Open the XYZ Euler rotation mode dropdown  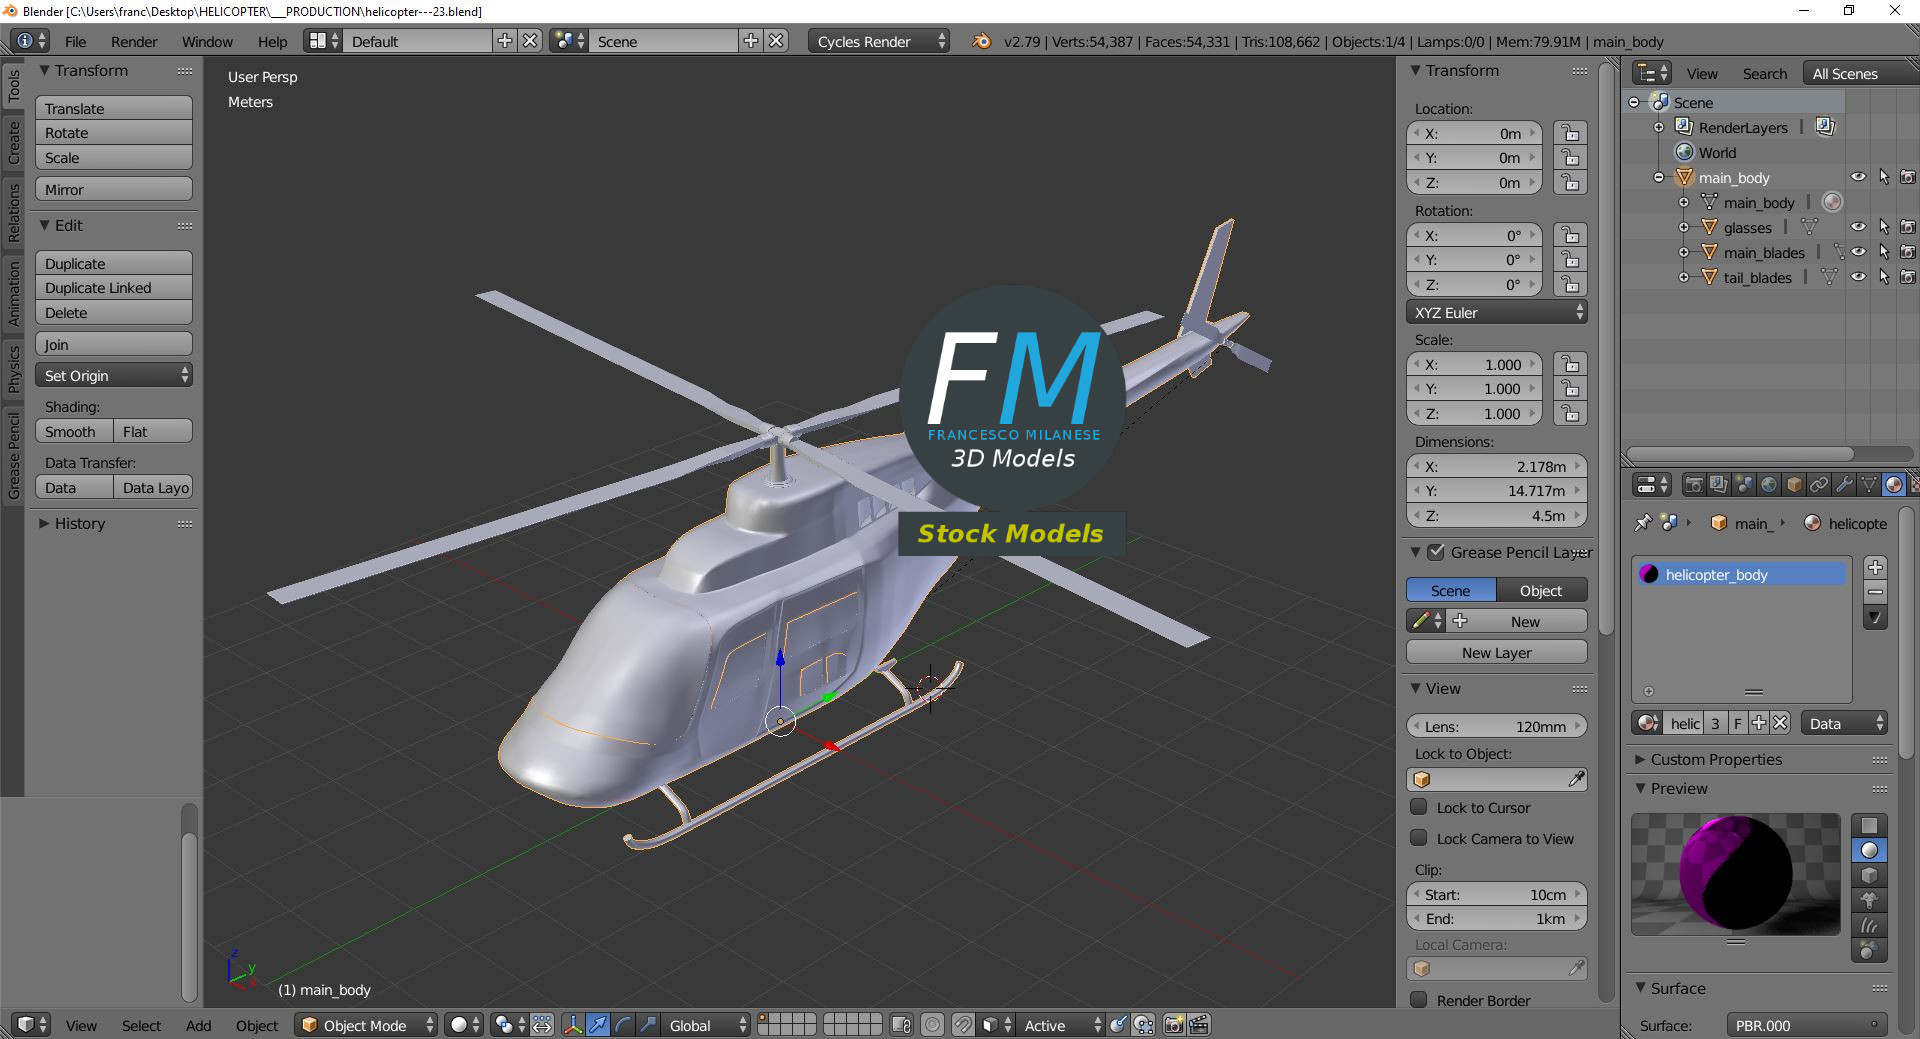click(1497, 312)
